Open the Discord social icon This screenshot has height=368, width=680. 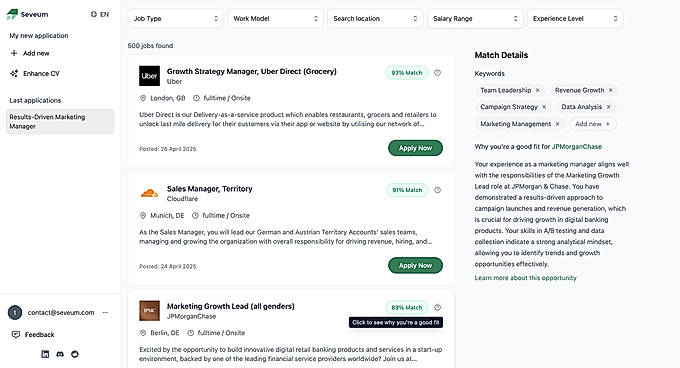(60, 354)
